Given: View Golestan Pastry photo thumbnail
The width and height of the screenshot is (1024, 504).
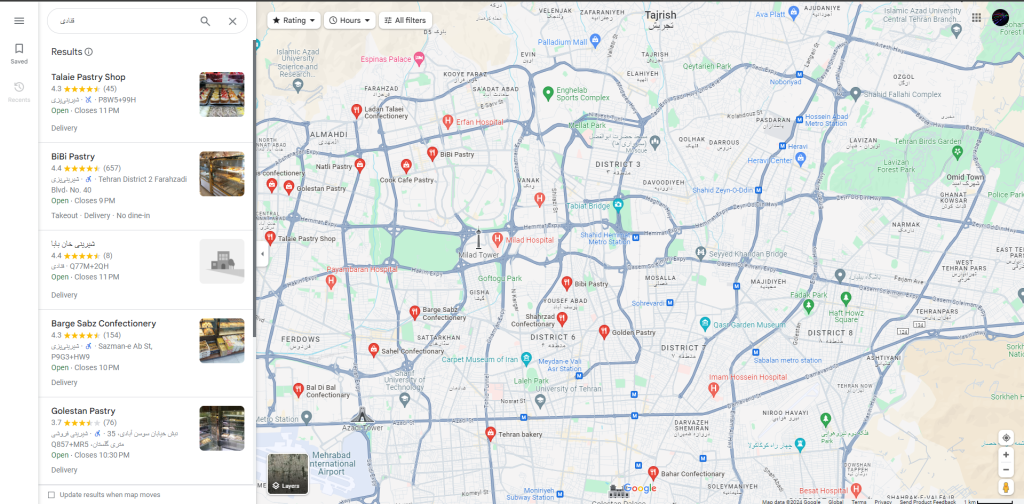Looking at the screenshot, I should click(222, 428).
